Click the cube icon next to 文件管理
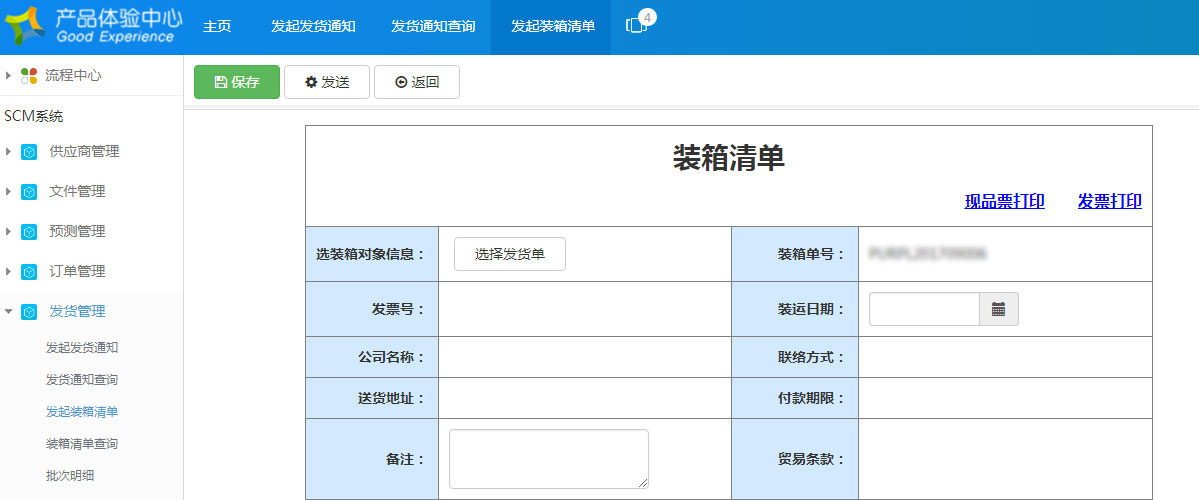Image resolution: width=1199 pixels, height=500 pixels. point(29,192)
